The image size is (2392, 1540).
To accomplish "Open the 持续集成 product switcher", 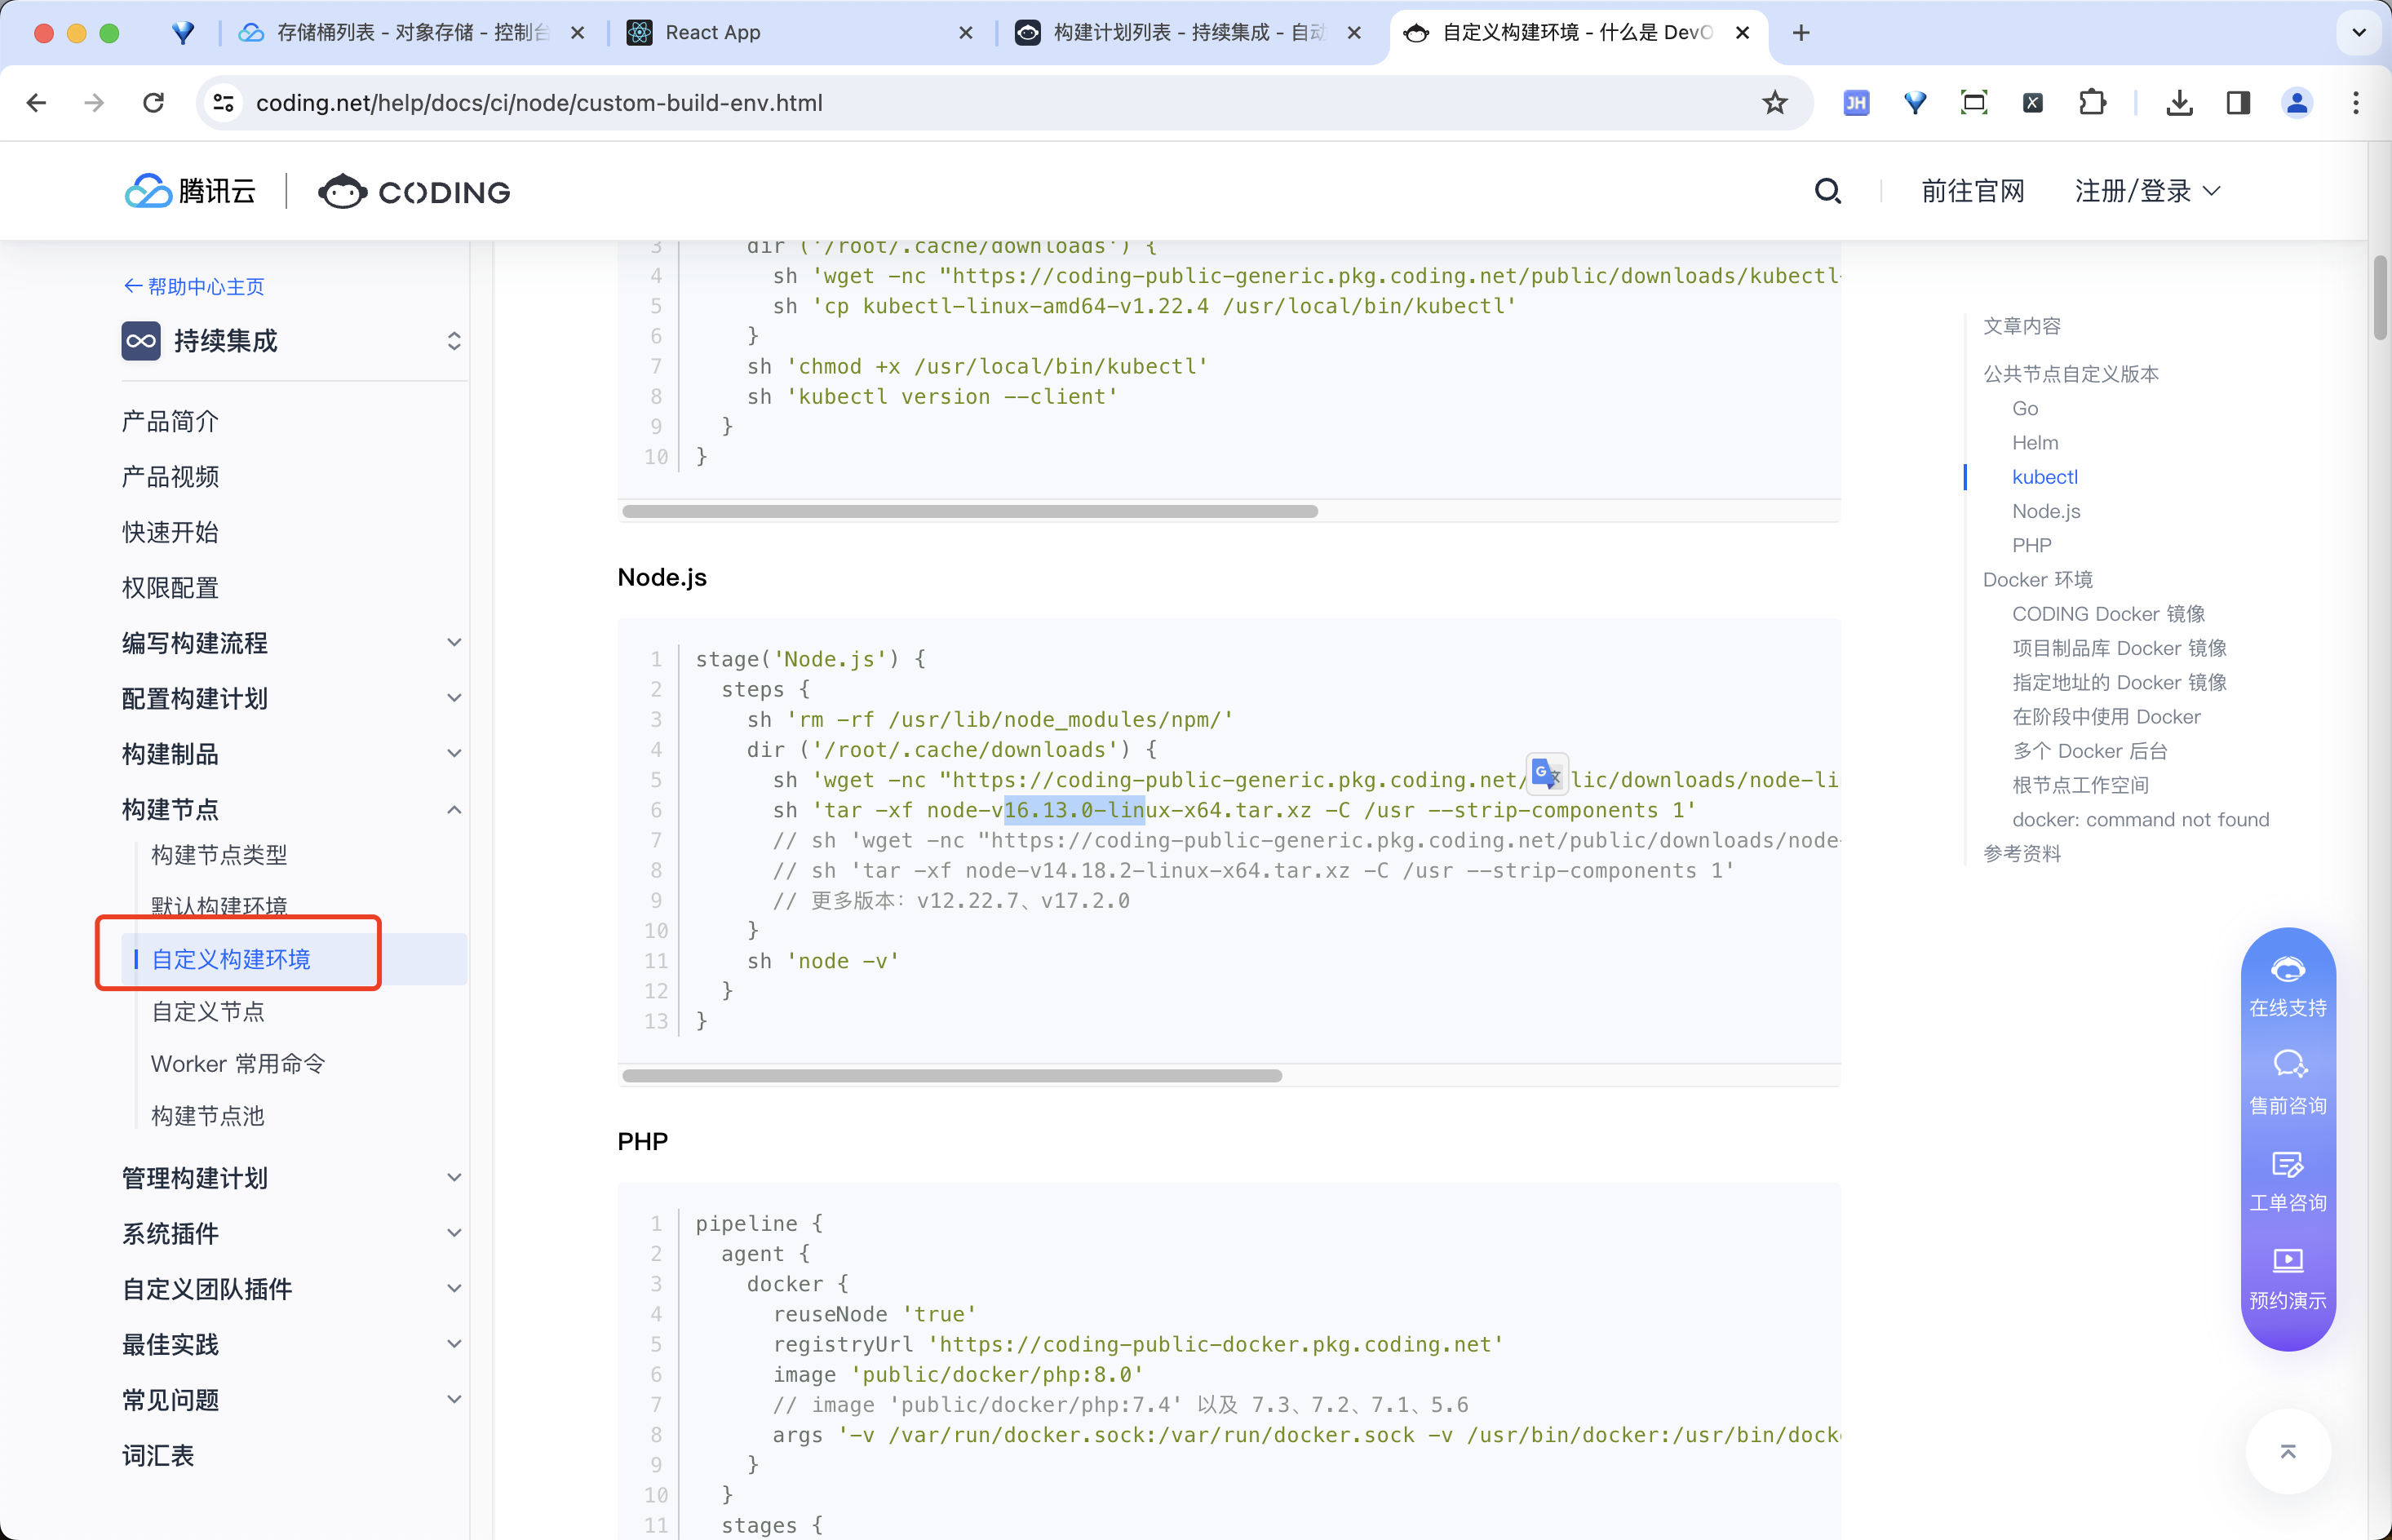I will pyautogui.click(x=454, y=341).
